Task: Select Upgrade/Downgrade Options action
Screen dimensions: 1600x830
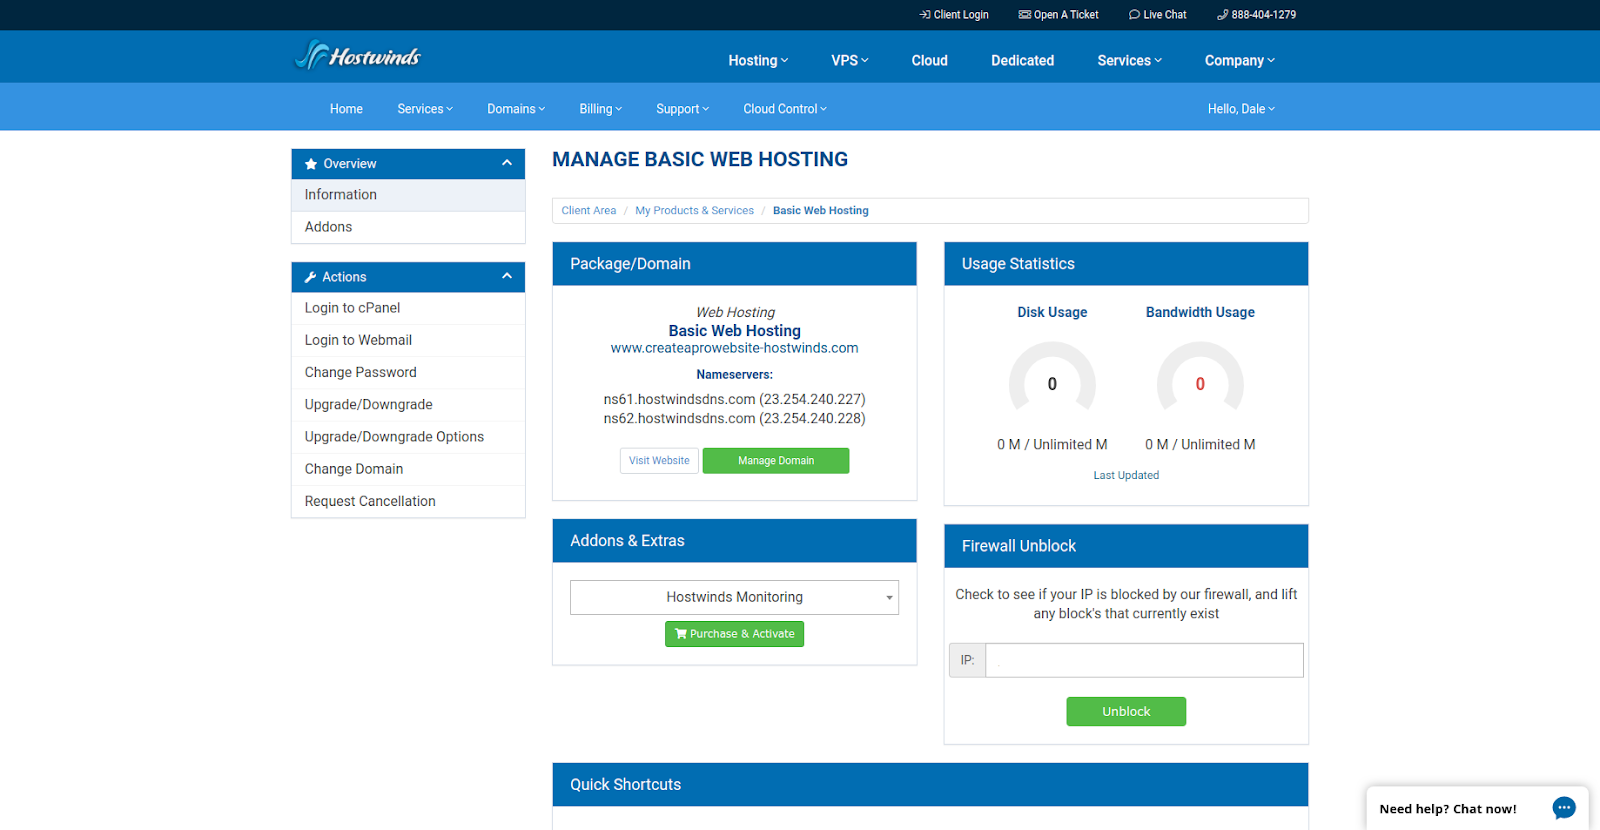Action: [x=408, y=437]
